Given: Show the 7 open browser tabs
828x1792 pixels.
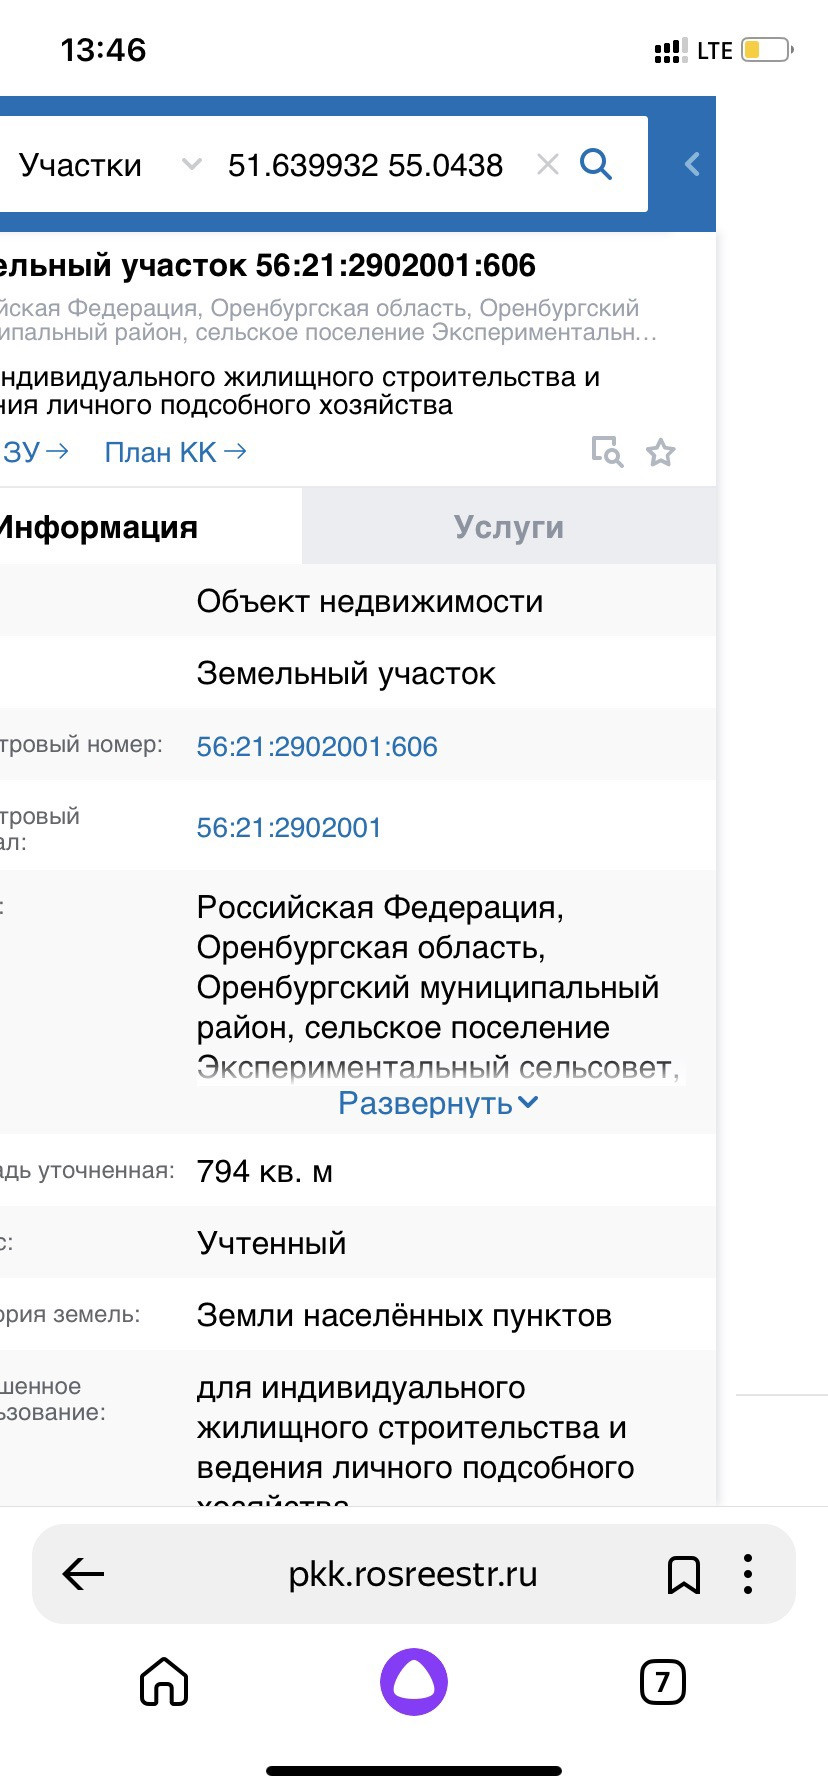Looking at the screenshot, I should 662,1681.
